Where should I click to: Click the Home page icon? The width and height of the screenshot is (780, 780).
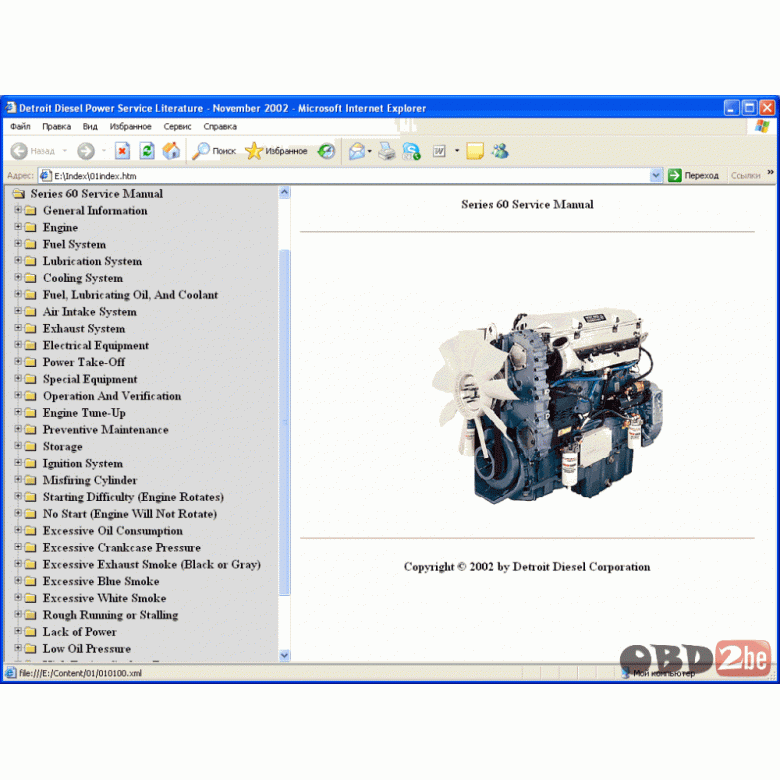tap(171, 151)
